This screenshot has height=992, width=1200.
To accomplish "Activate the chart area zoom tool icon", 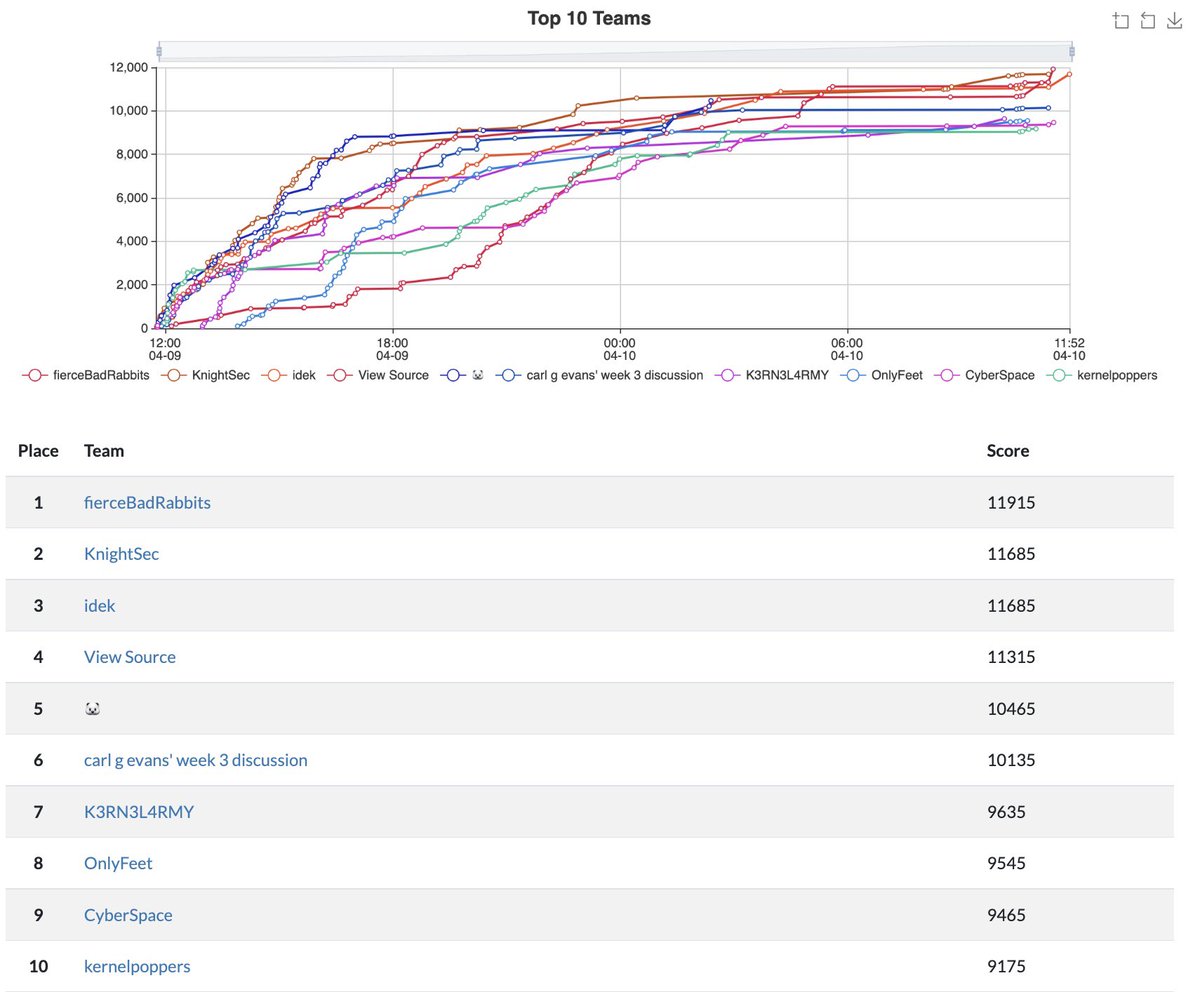I will coord(1121,21).
